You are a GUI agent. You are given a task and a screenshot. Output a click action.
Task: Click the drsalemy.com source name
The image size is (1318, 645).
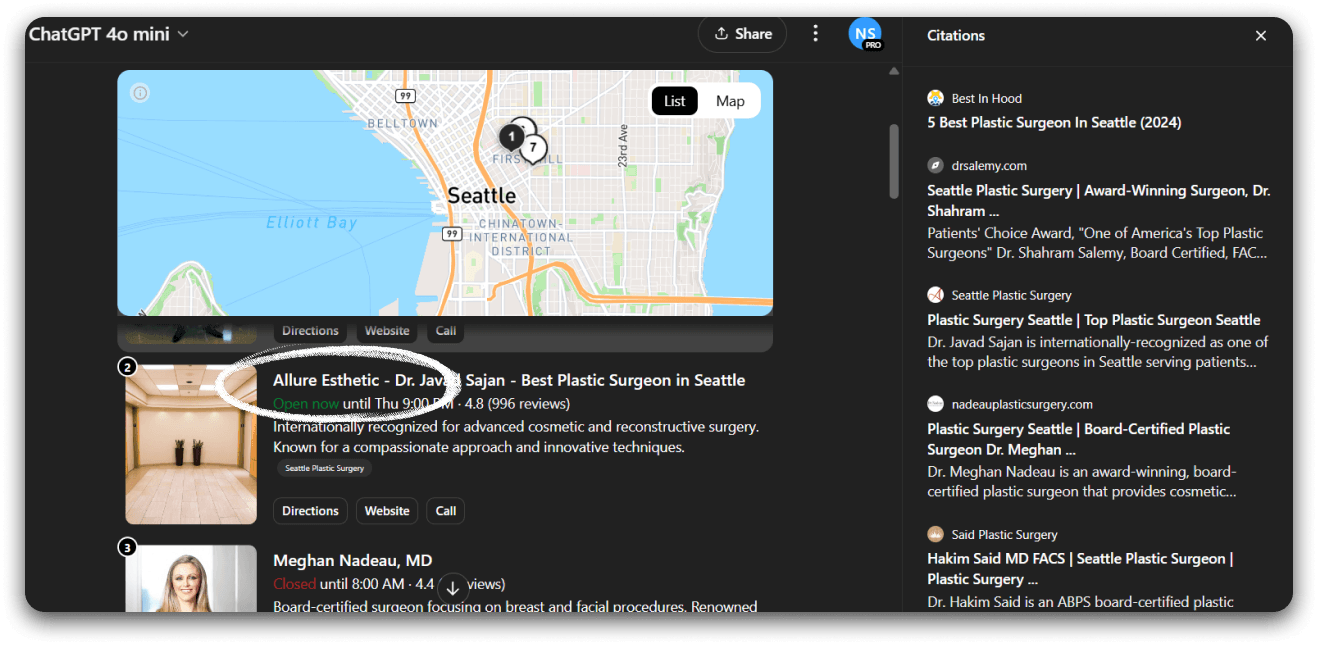(989, 166)
